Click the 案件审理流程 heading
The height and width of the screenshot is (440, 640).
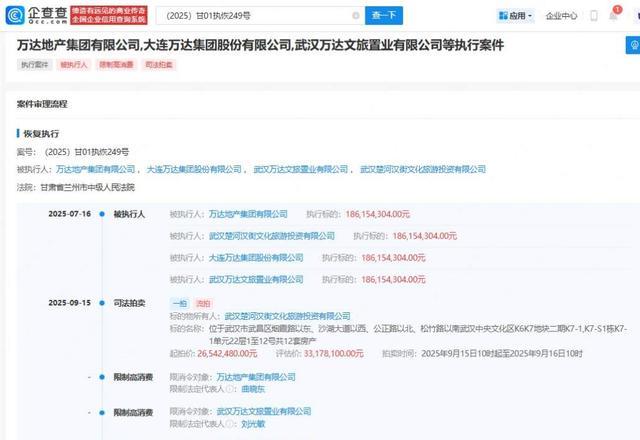[42, 104]
